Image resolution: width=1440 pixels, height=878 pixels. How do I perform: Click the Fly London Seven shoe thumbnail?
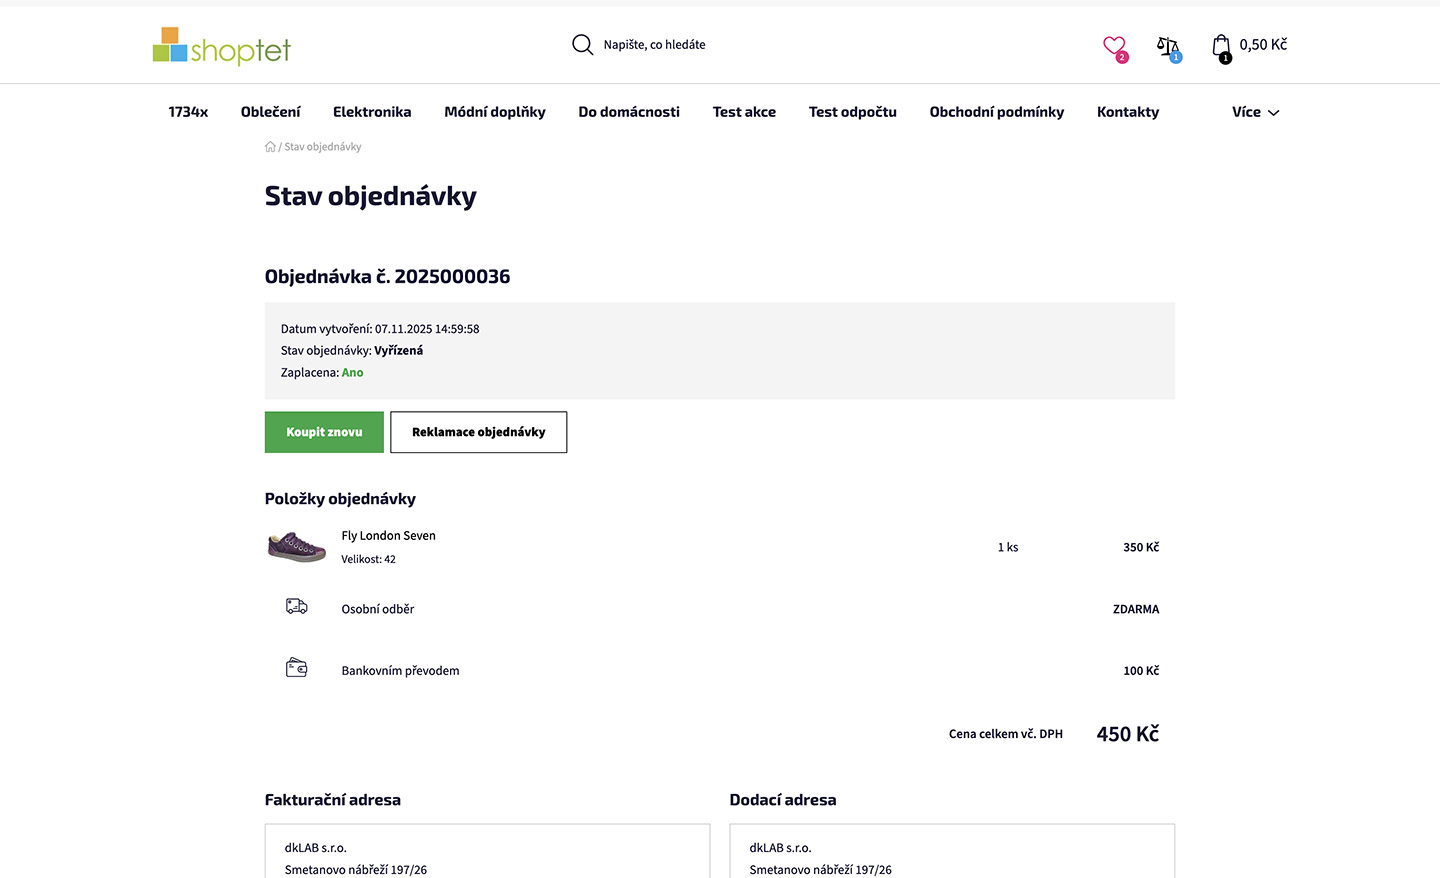pyautogui.click(x=296, y=547)
